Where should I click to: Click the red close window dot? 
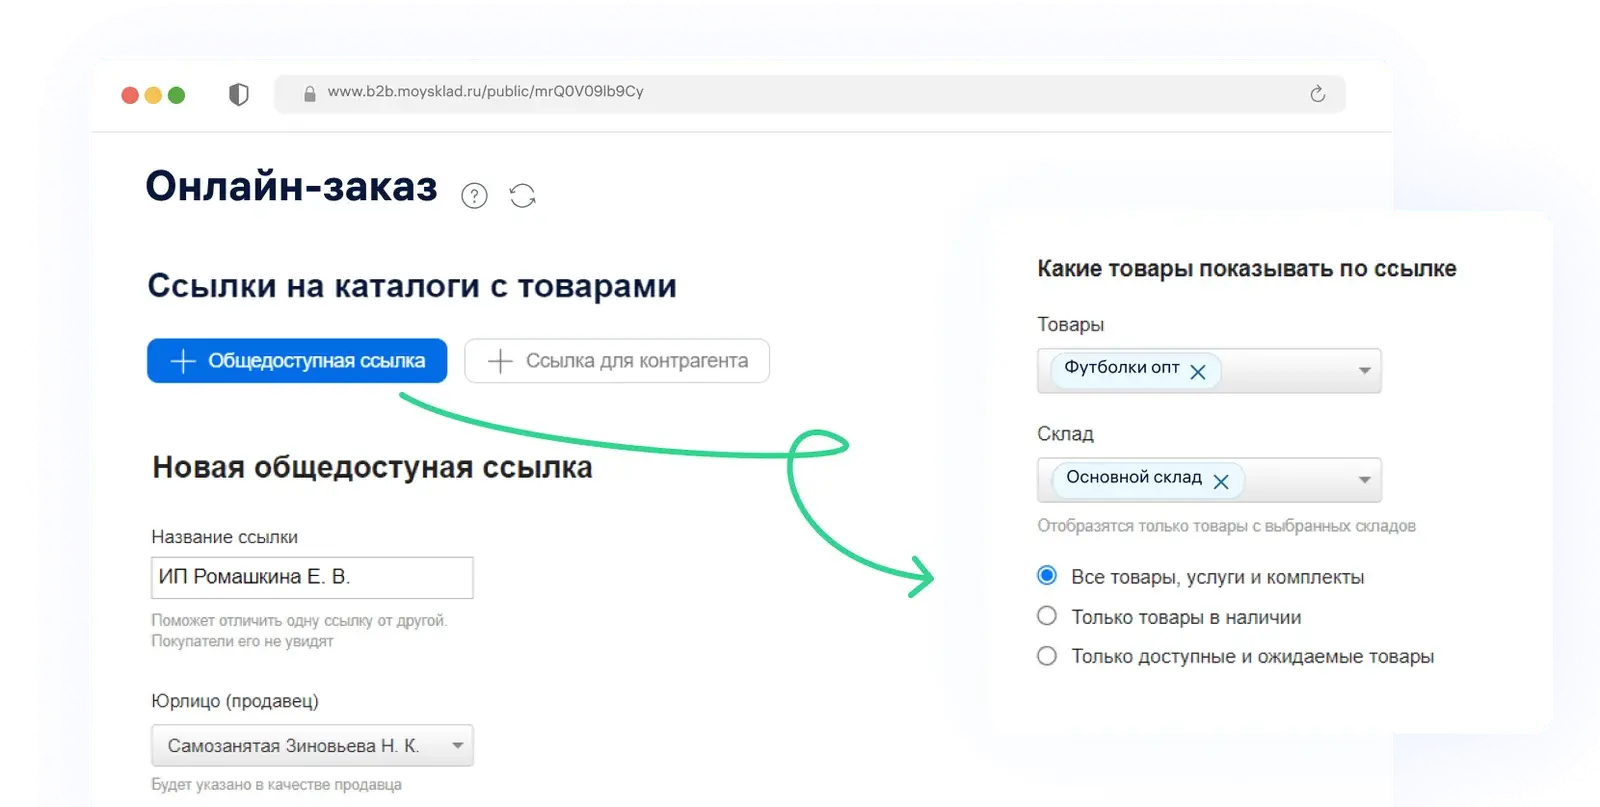pyautogui.click(x=130, y=95)
